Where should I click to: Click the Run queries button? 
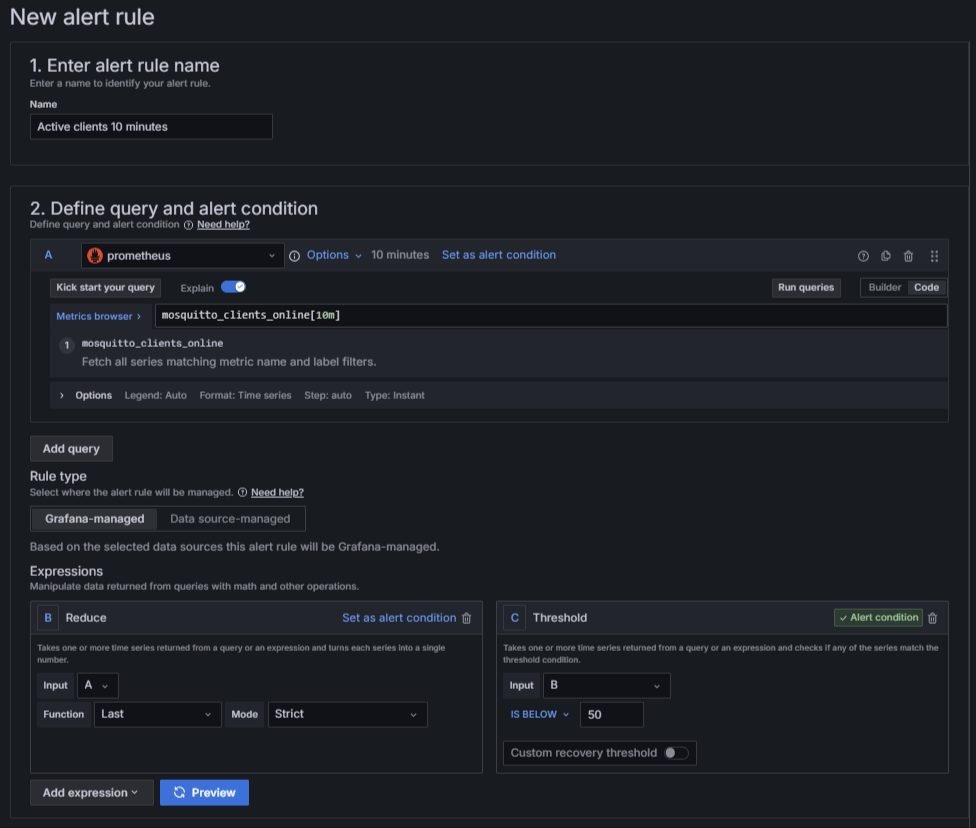[806, 287]
